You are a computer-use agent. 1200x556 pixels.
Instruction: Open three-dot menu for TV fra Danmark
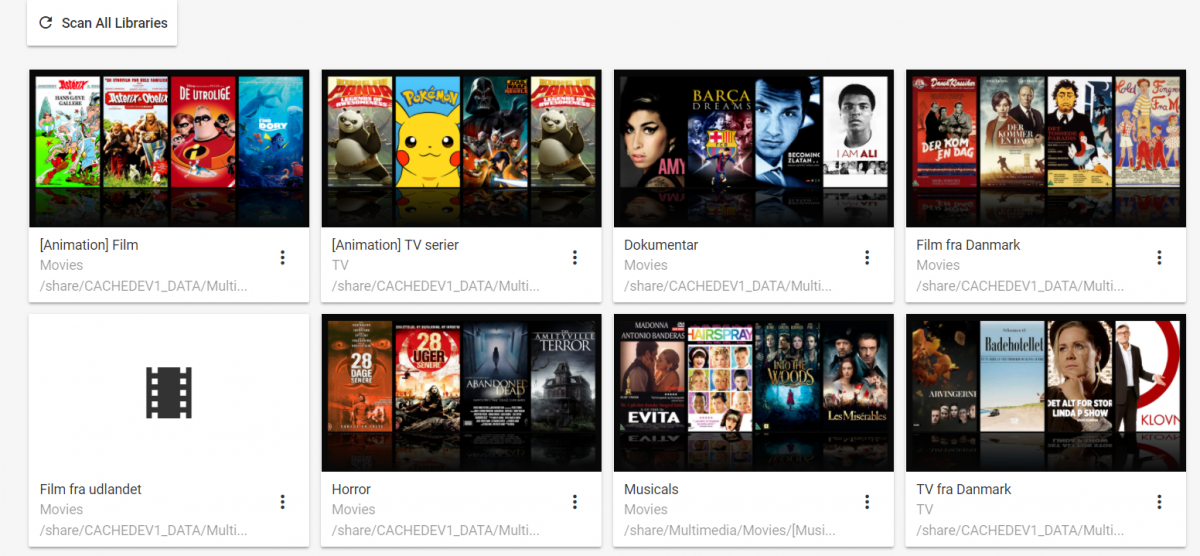click(x=1159, y=501)
